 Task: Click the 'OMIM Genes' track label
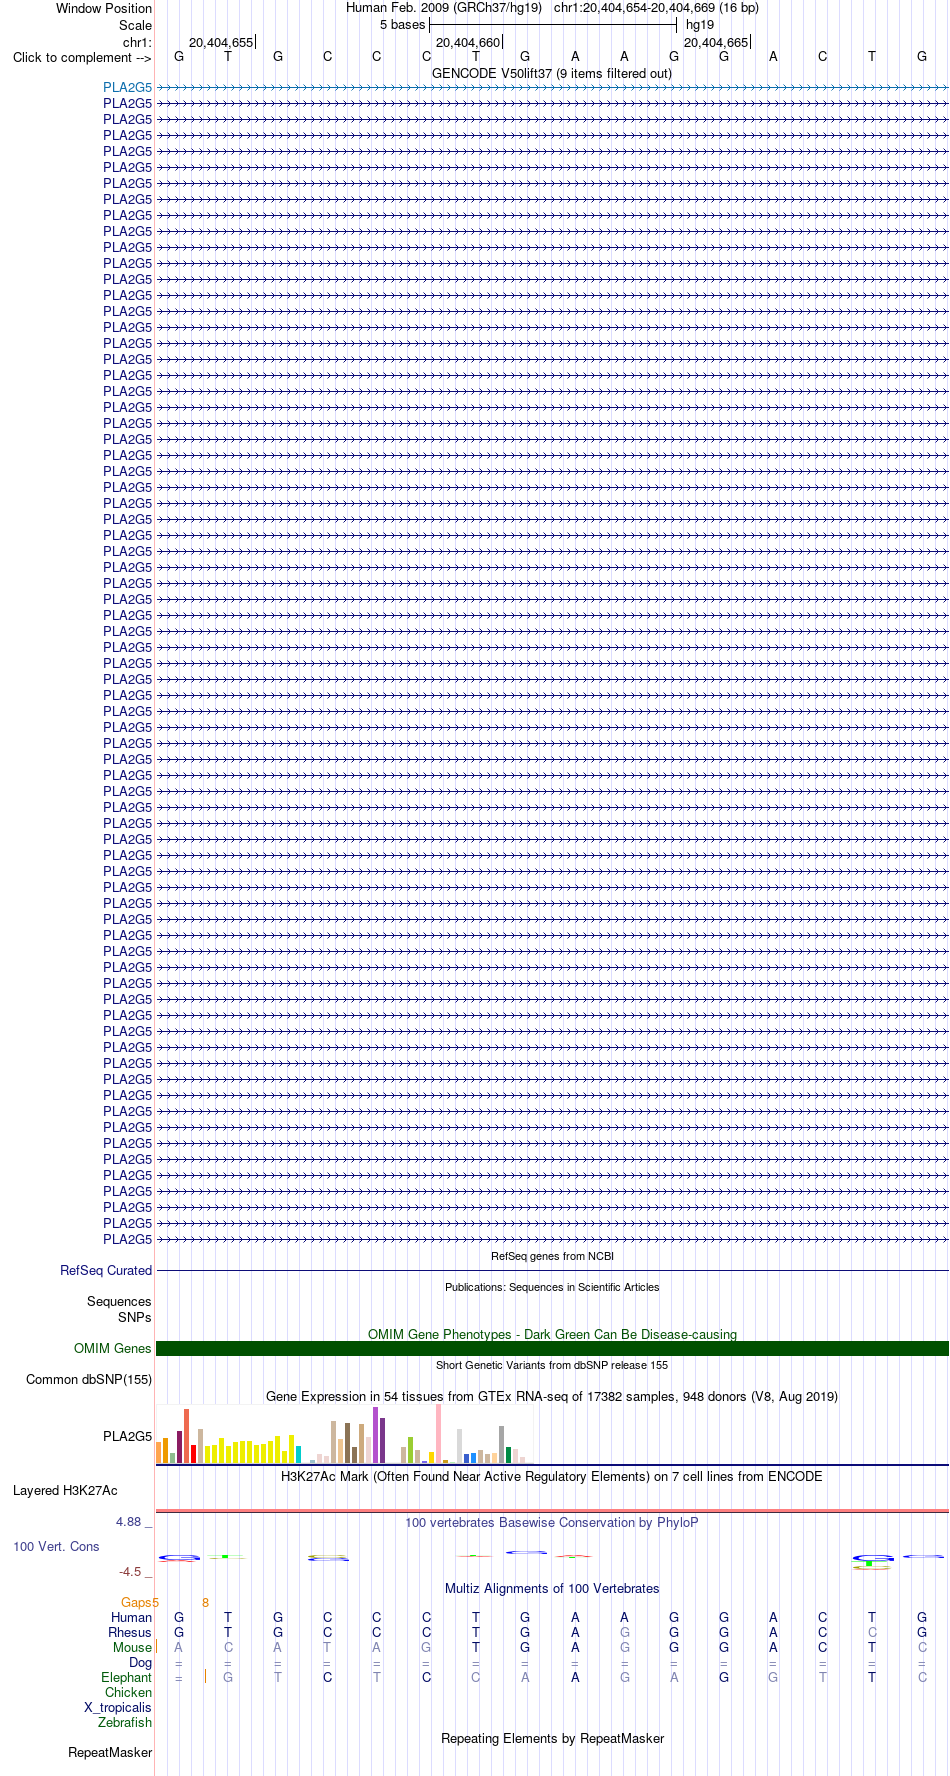click(113, 1348)
